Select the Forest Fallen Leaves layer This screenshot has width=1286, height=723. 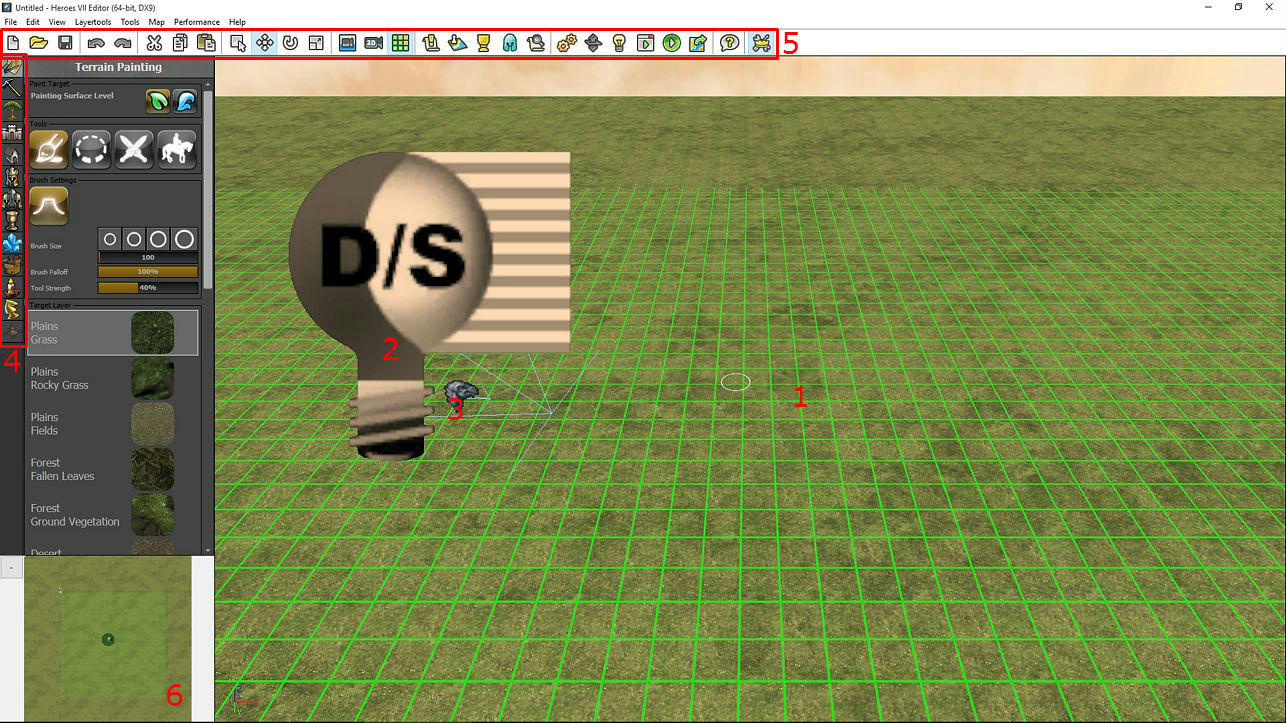pyautogui.click(x=113, y=470)
